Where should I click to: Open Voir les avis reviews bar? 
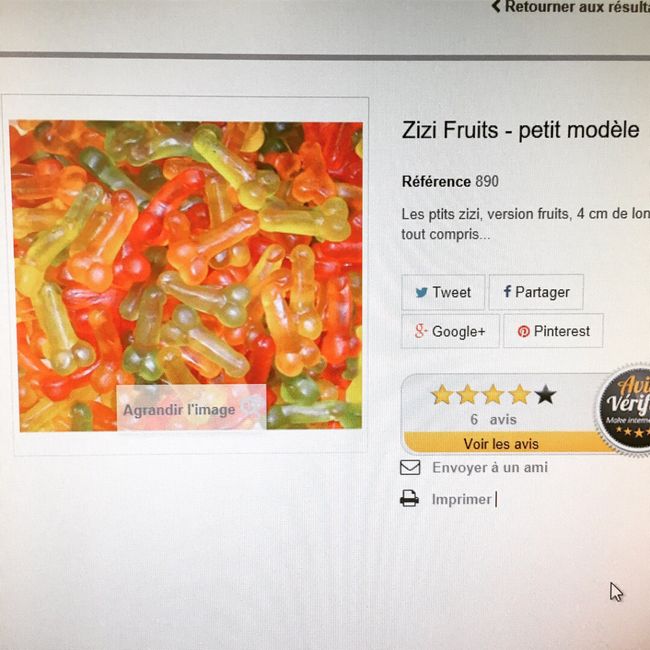coord(501,444)
